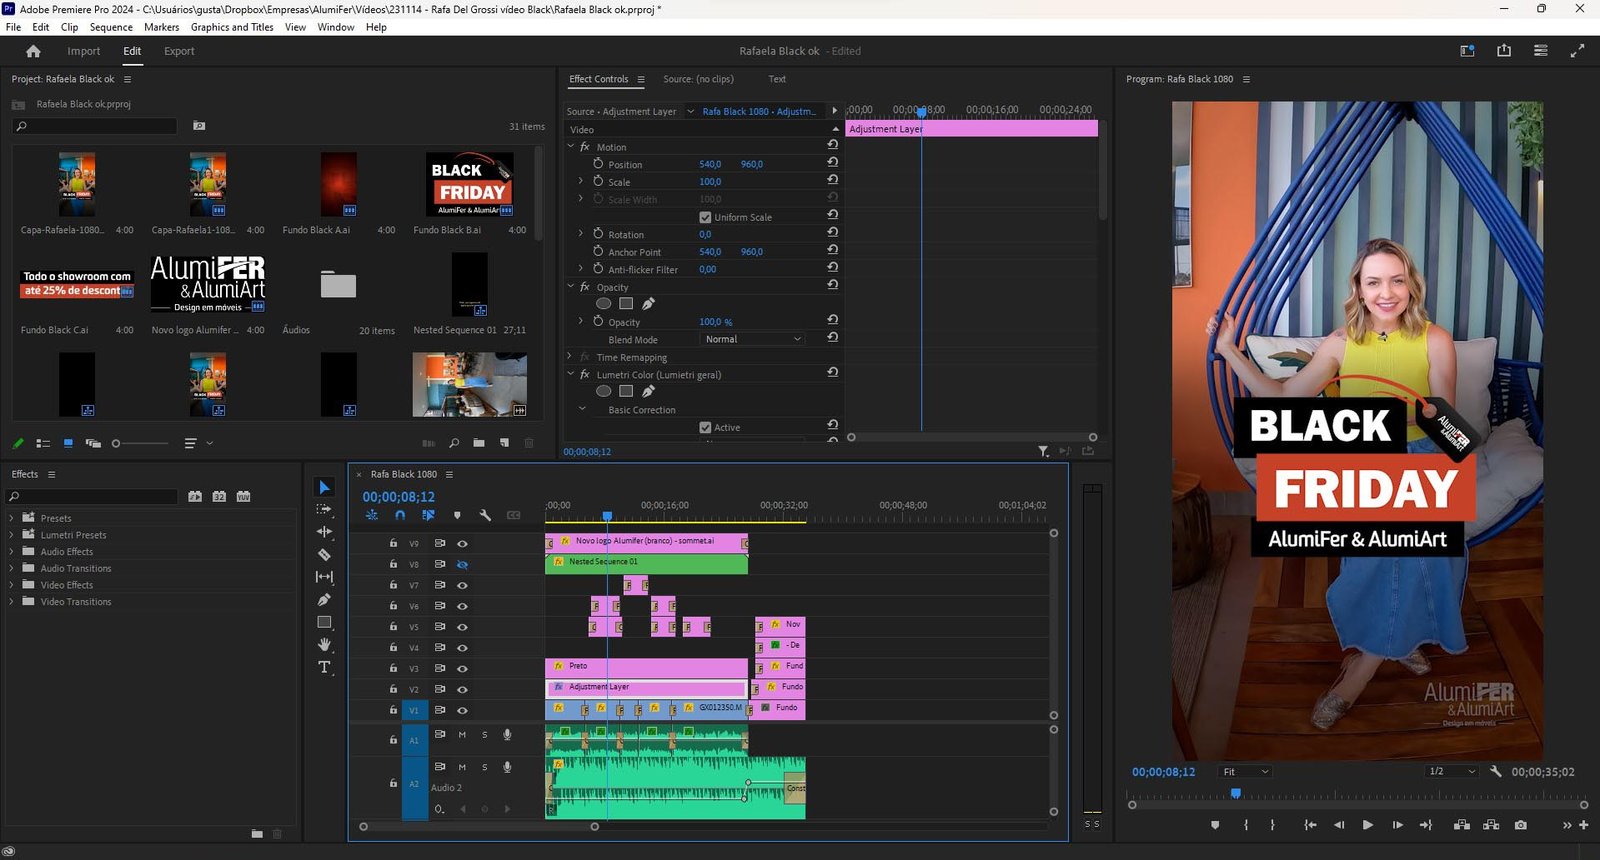Open playback resolution 1/2 dropdown
1600x860 pixels.
(x=1452, y=771)
